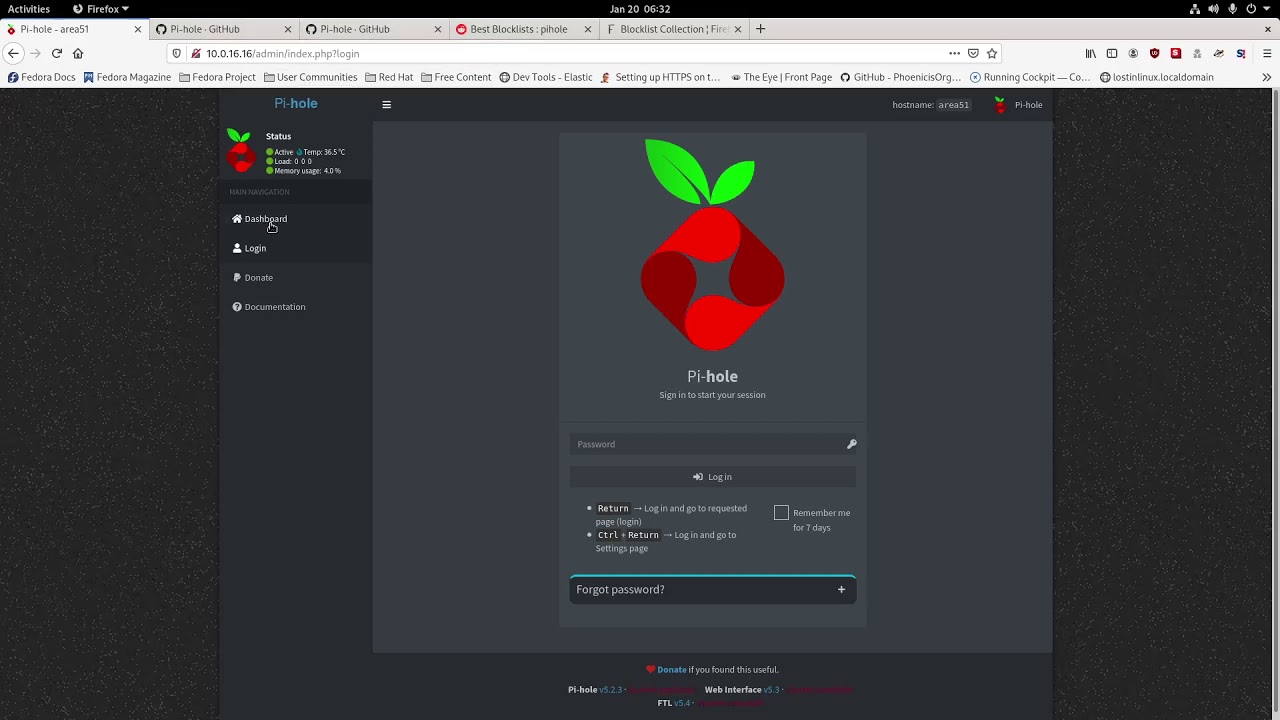
Task: Click the site info shield icon in URL bar
Action: 177,53
